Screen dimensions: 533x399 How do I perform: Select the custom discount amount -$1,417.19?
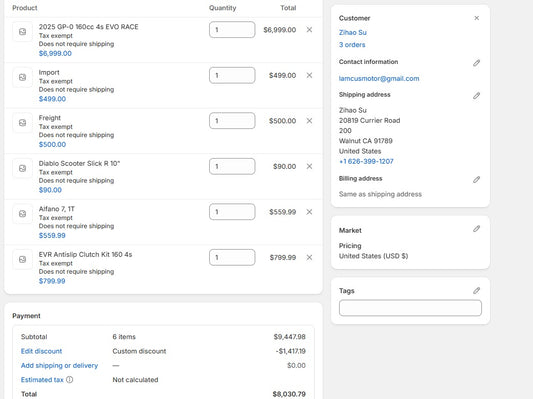291,351
